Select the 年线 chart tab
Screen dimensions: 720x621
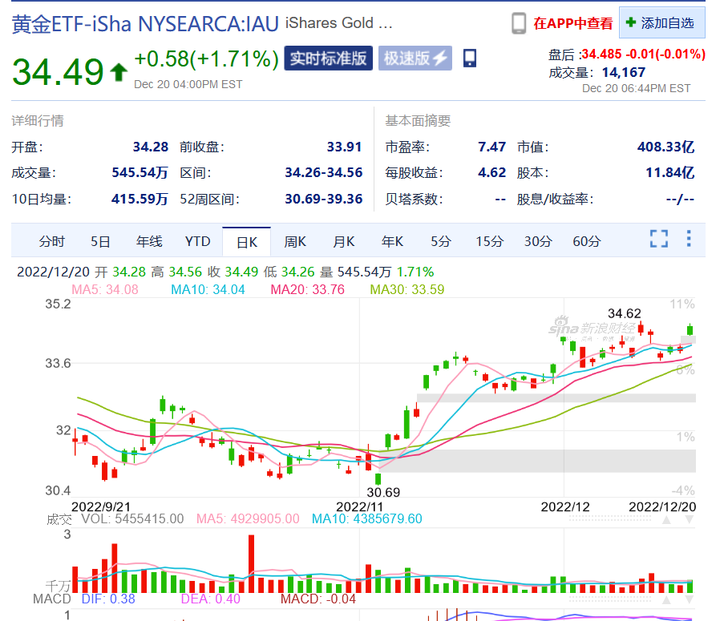[x=149, y=241]
